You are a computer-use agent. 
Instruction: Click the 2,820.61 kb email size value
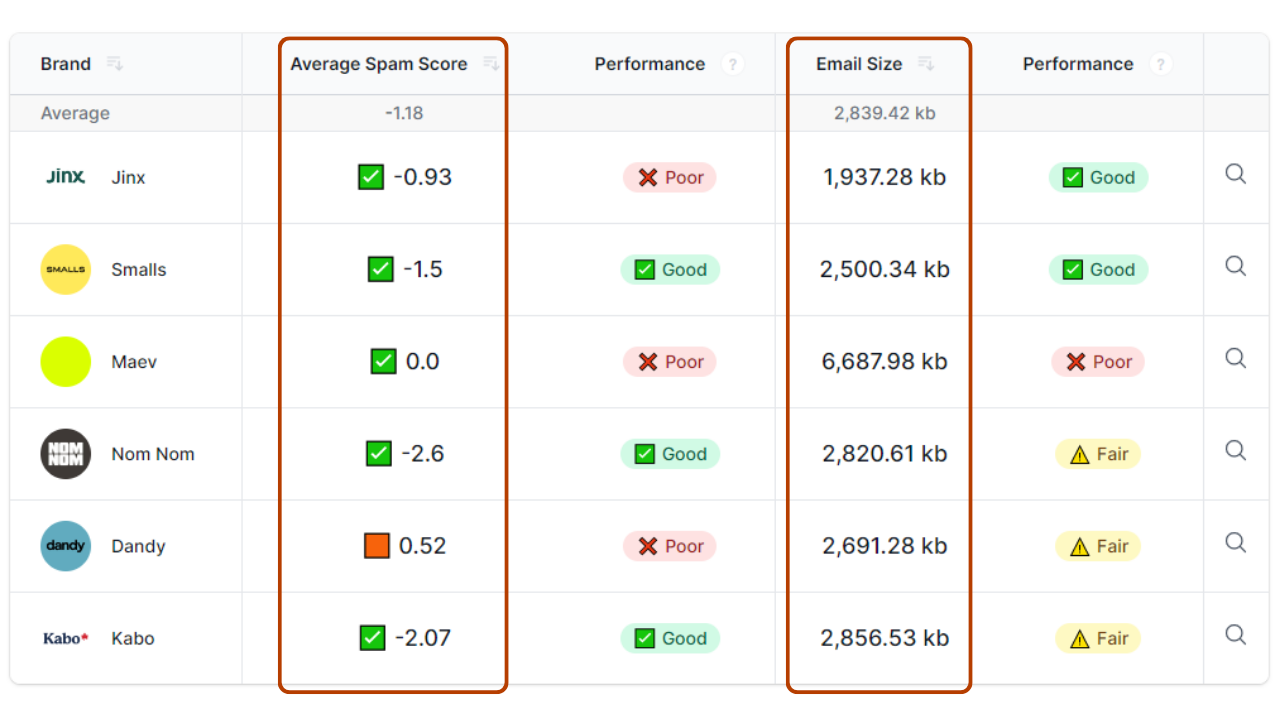885,453
